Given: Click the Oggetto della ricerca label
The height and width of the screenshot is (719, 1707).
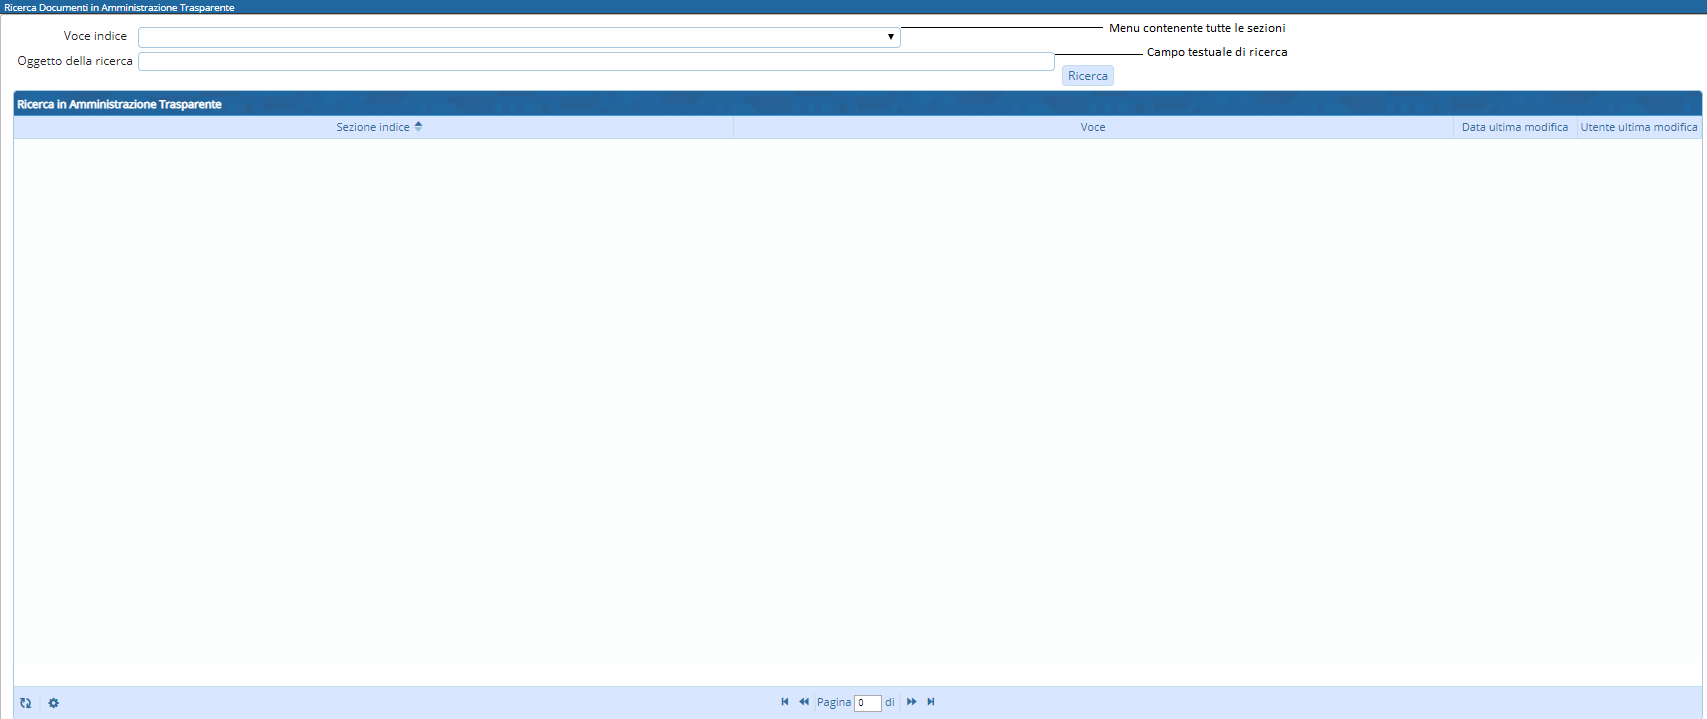Looking at the screenshot, I should [75, 61].
